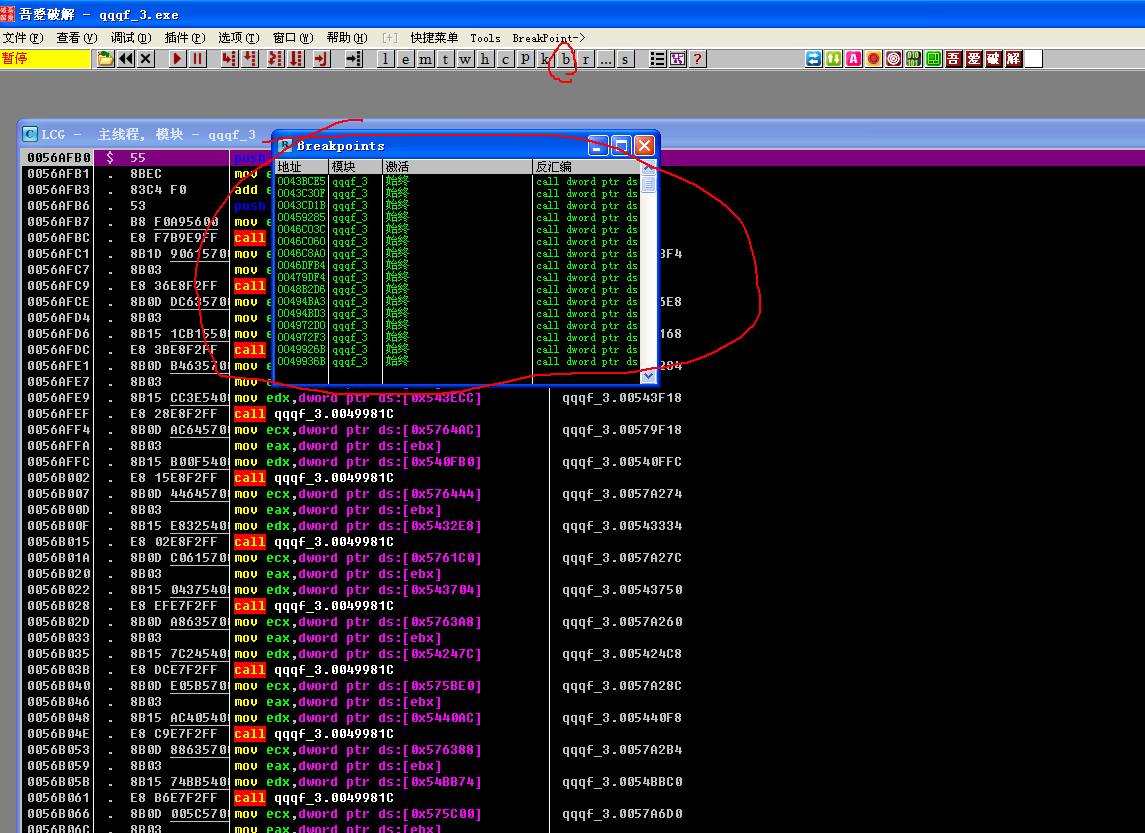The height and width of the screenshot is (833, 1145).
Task: Show run trace with ... button
Action: click(605, 59)
